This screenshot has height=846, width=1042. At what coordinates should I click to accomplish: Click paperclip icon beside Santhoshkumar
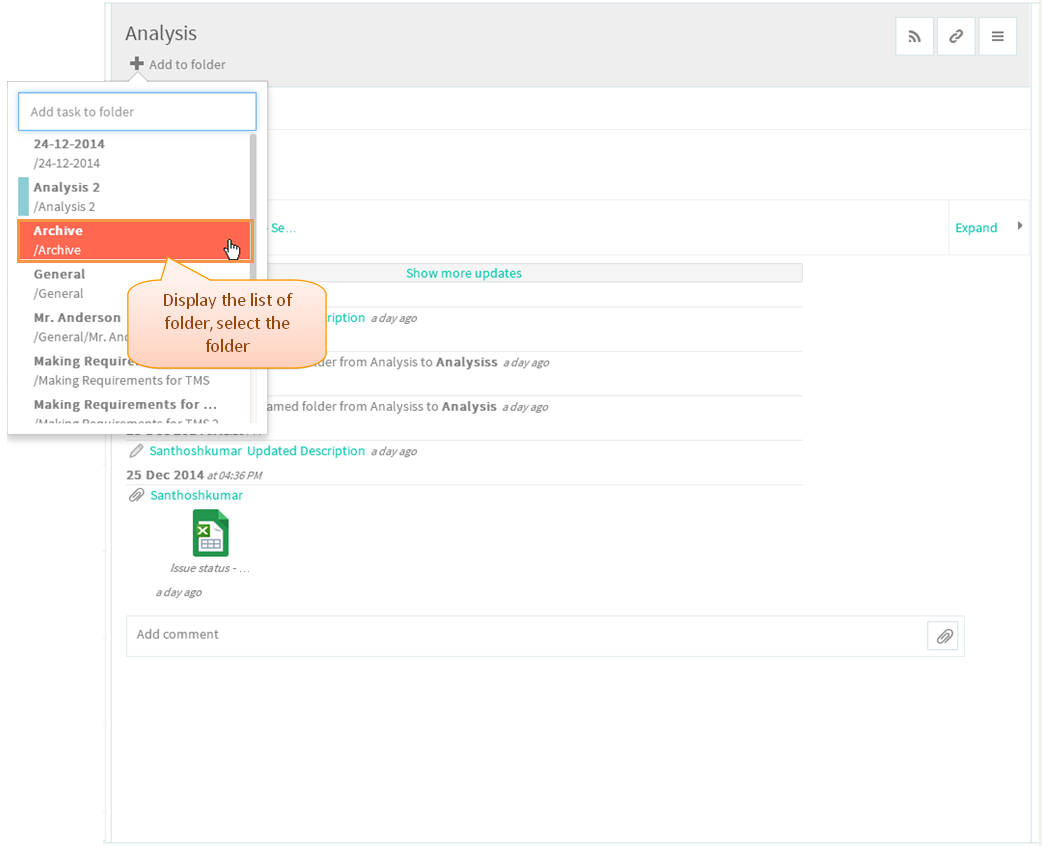(x=136, y=495)
